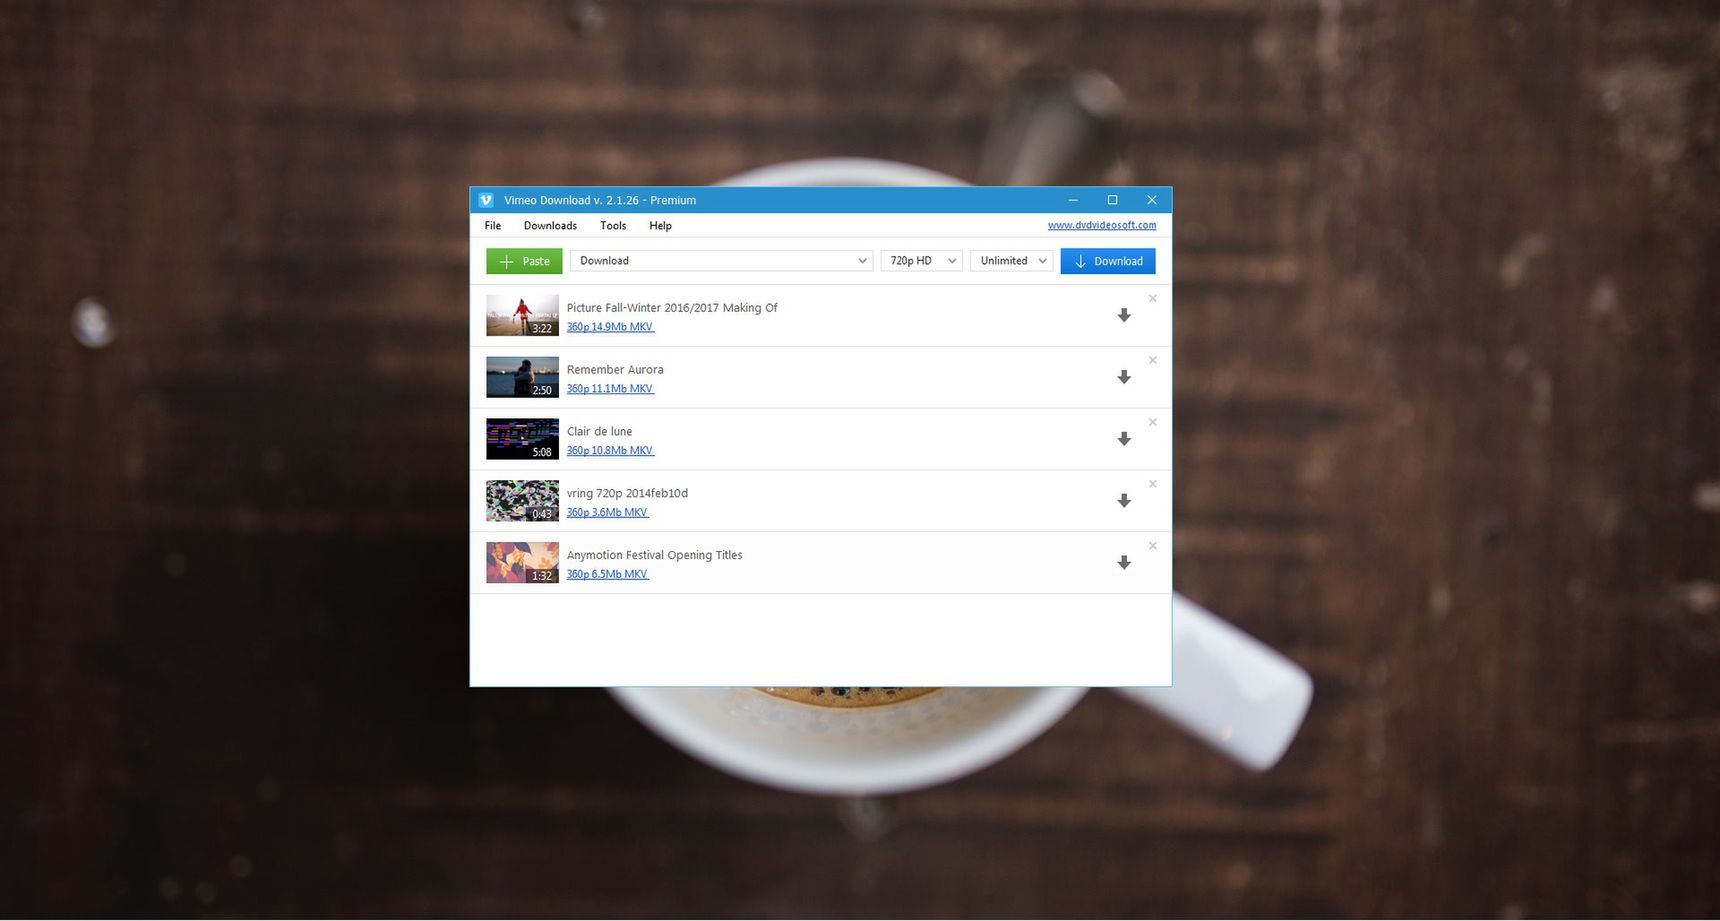Select Anymotion Festival Opening Titles title text

[x=654, y=556]
